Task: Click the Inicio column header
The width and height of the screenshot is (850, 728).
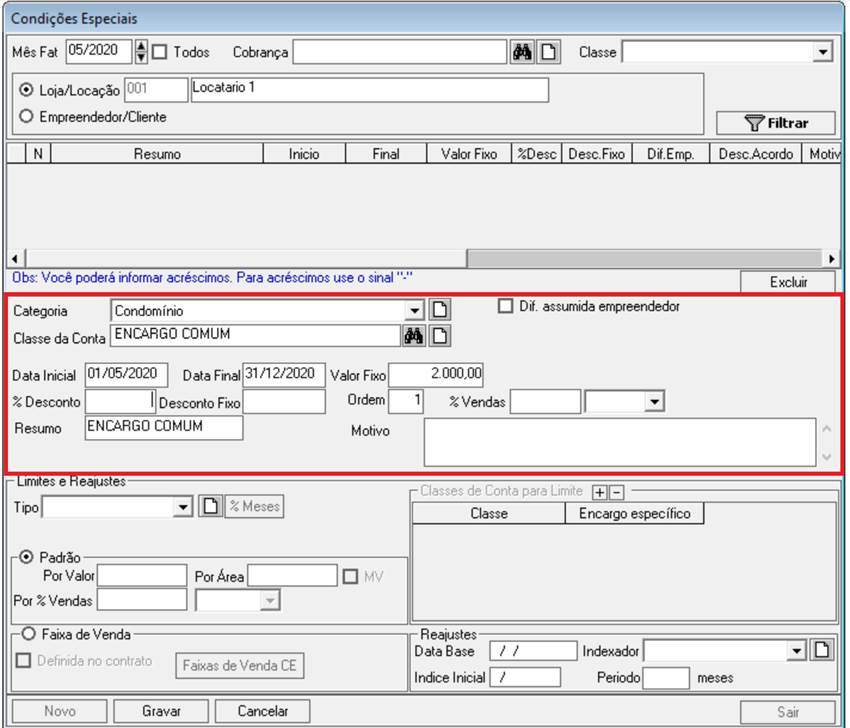Action: click(x=304, y=154)
